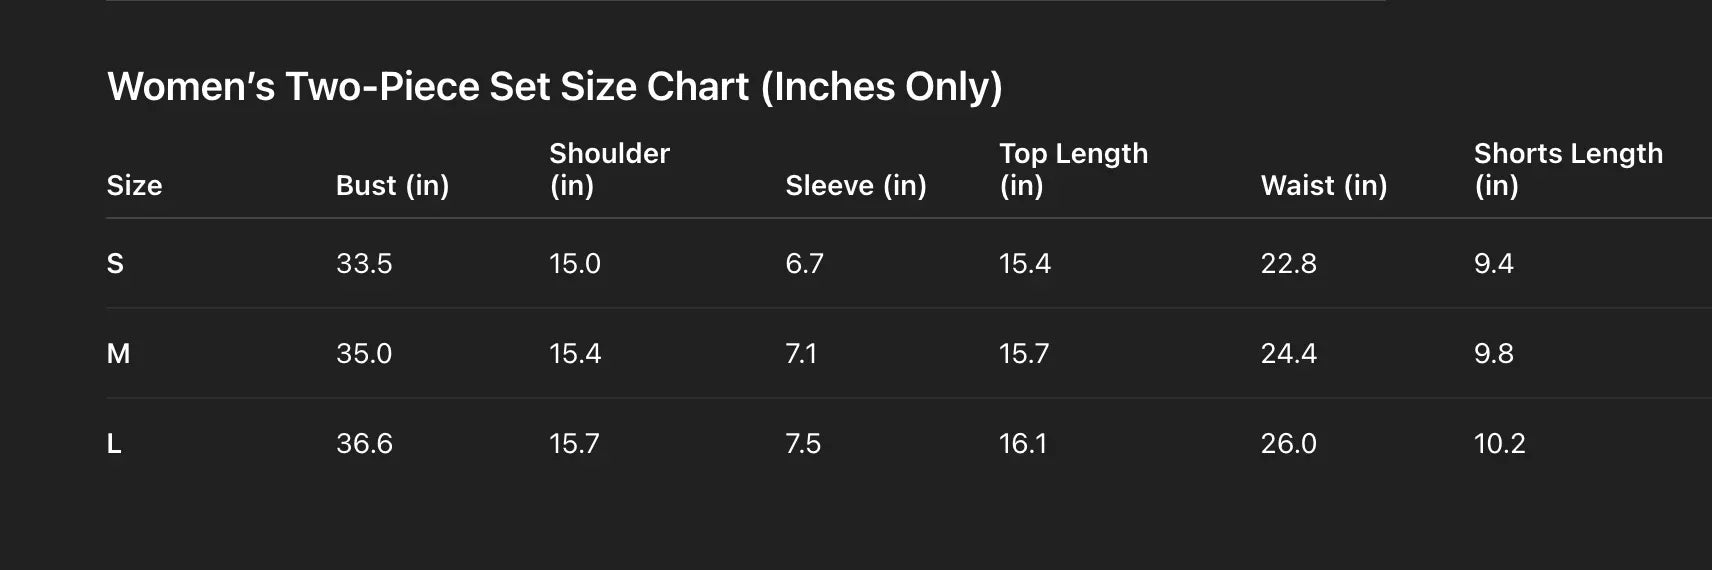Select the 16.1 top length cell

tap(1022, 443)
